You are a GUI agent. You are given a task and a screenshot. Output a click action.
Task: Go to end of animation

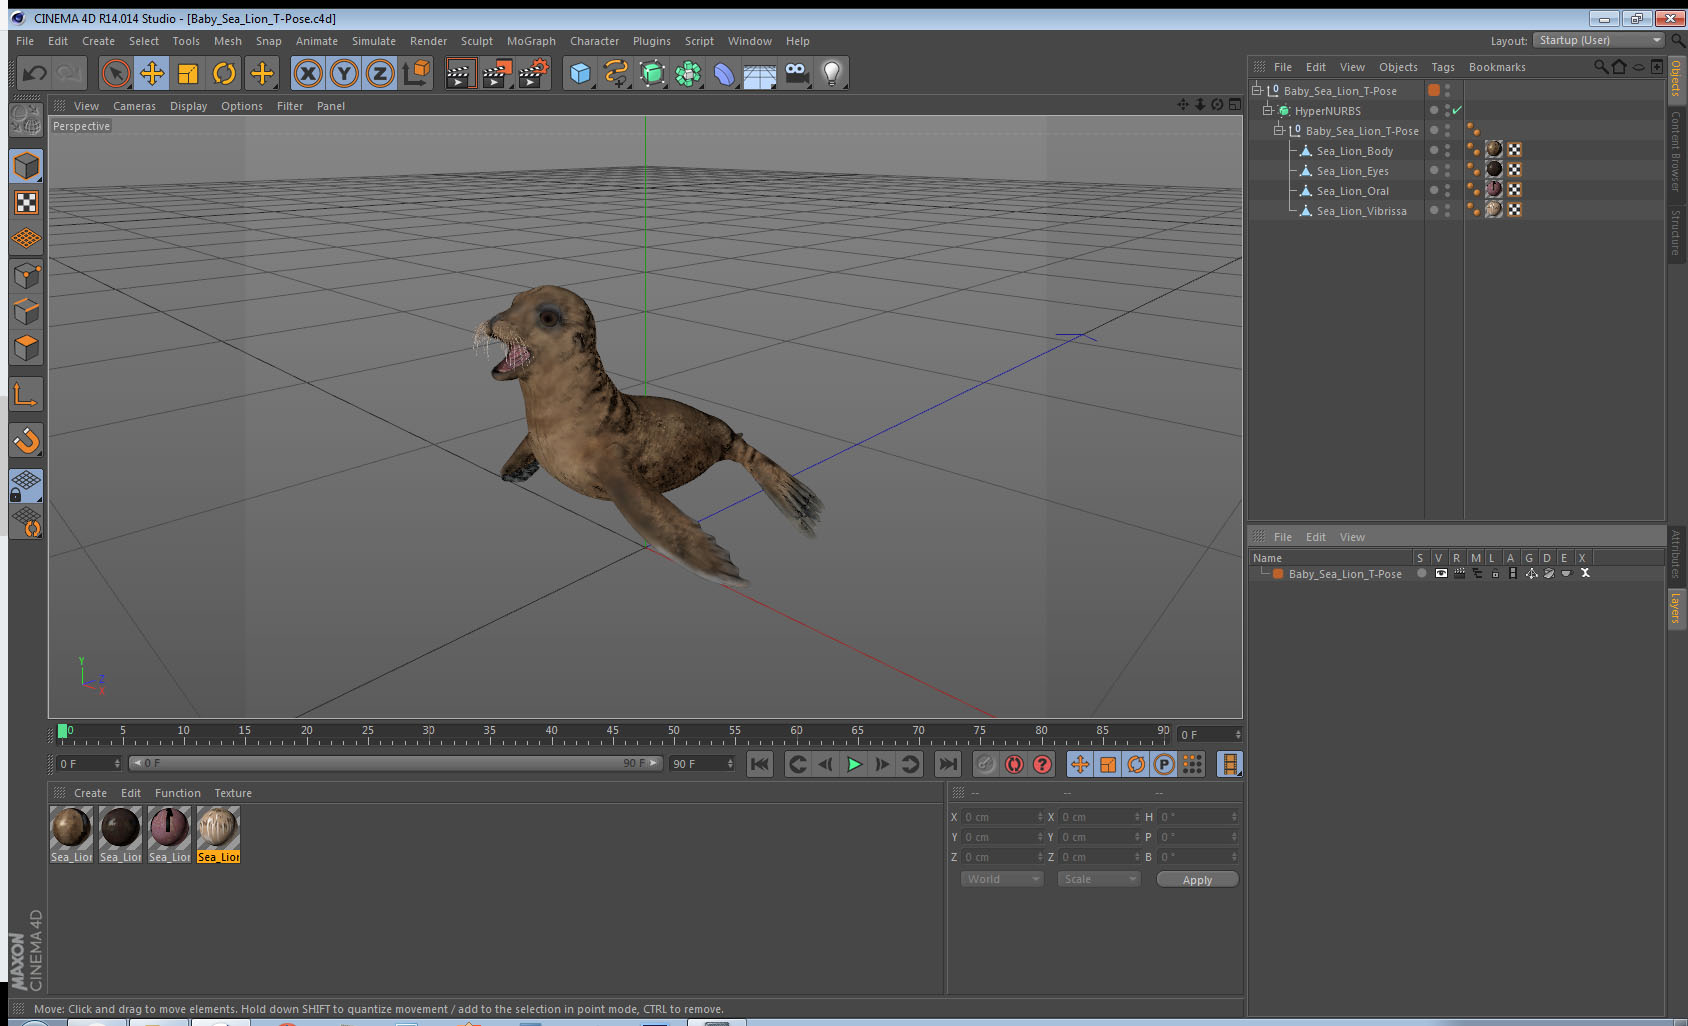click(947, 764)
